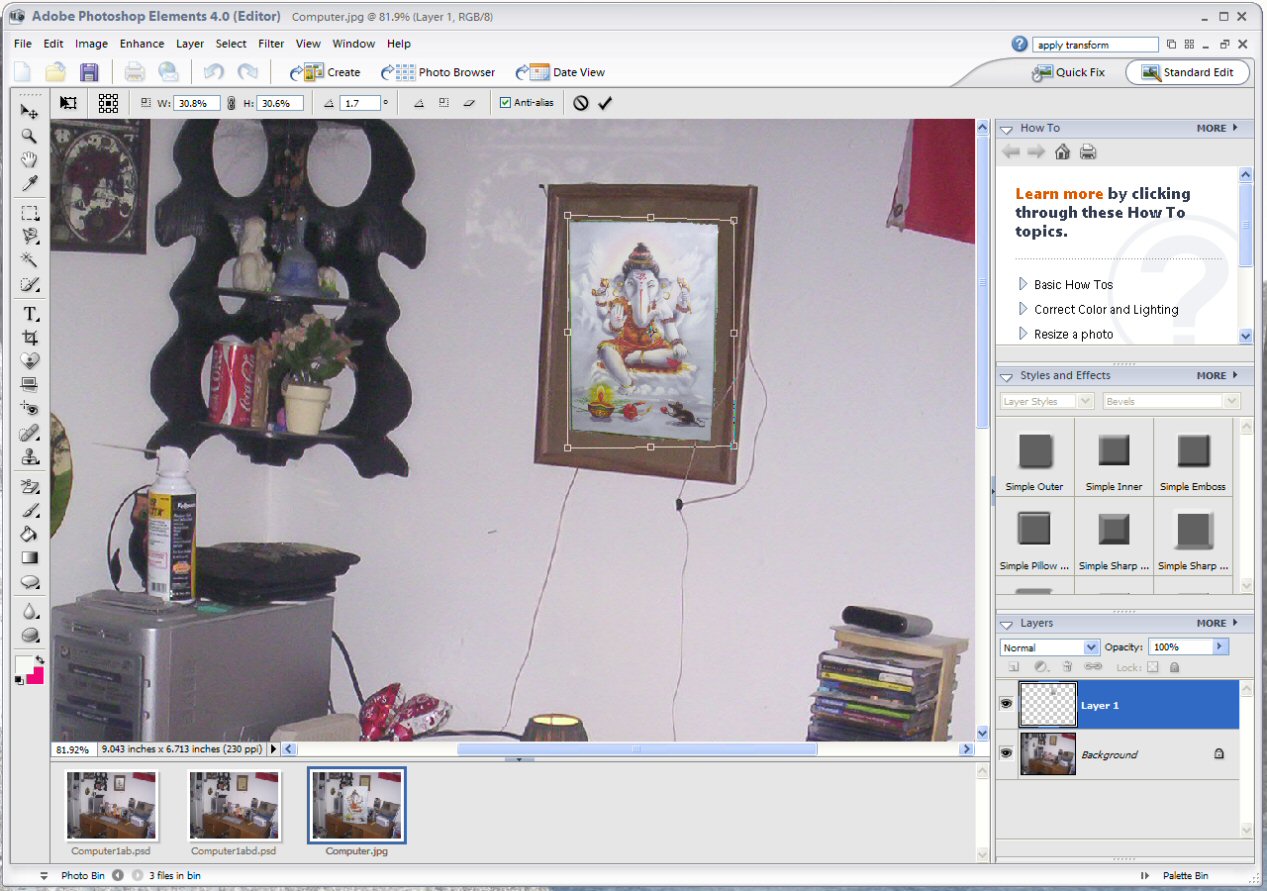Select the Rectangular Marquee tool
The width and height of the screenshot is (1267, 891).
click(30, 212)
